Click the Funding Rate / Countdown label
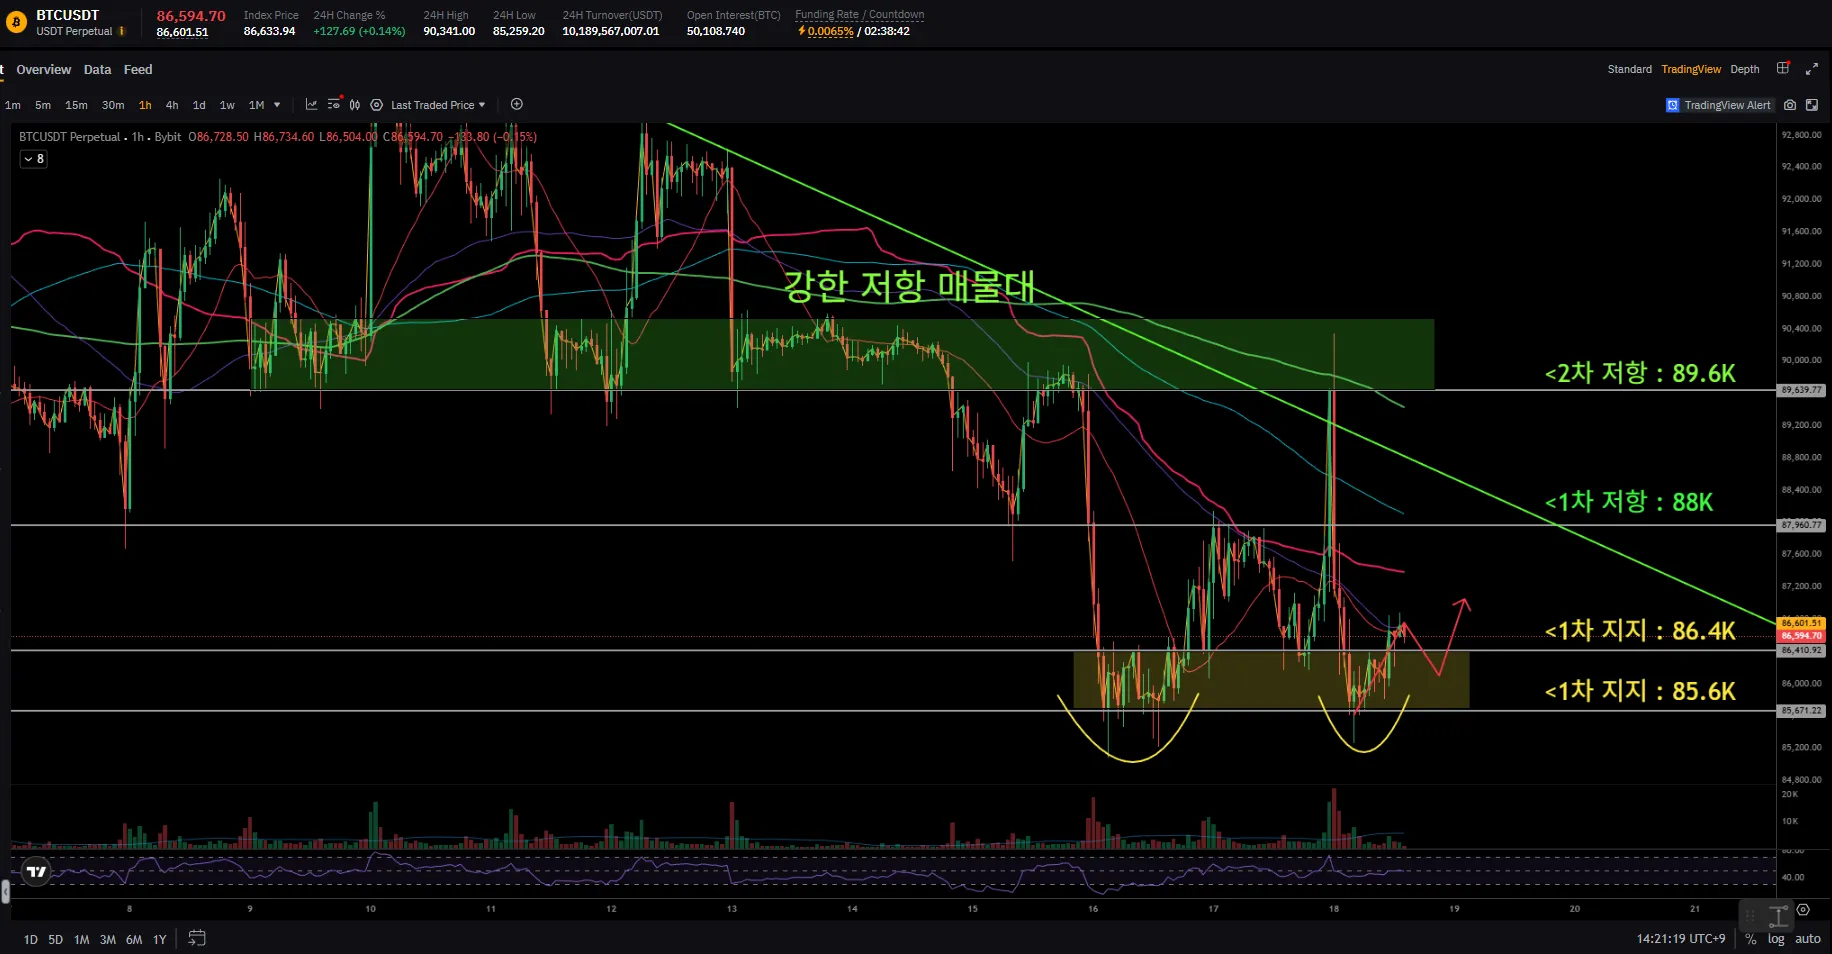This screenshot has width=1832, height=954. point(859,15)
